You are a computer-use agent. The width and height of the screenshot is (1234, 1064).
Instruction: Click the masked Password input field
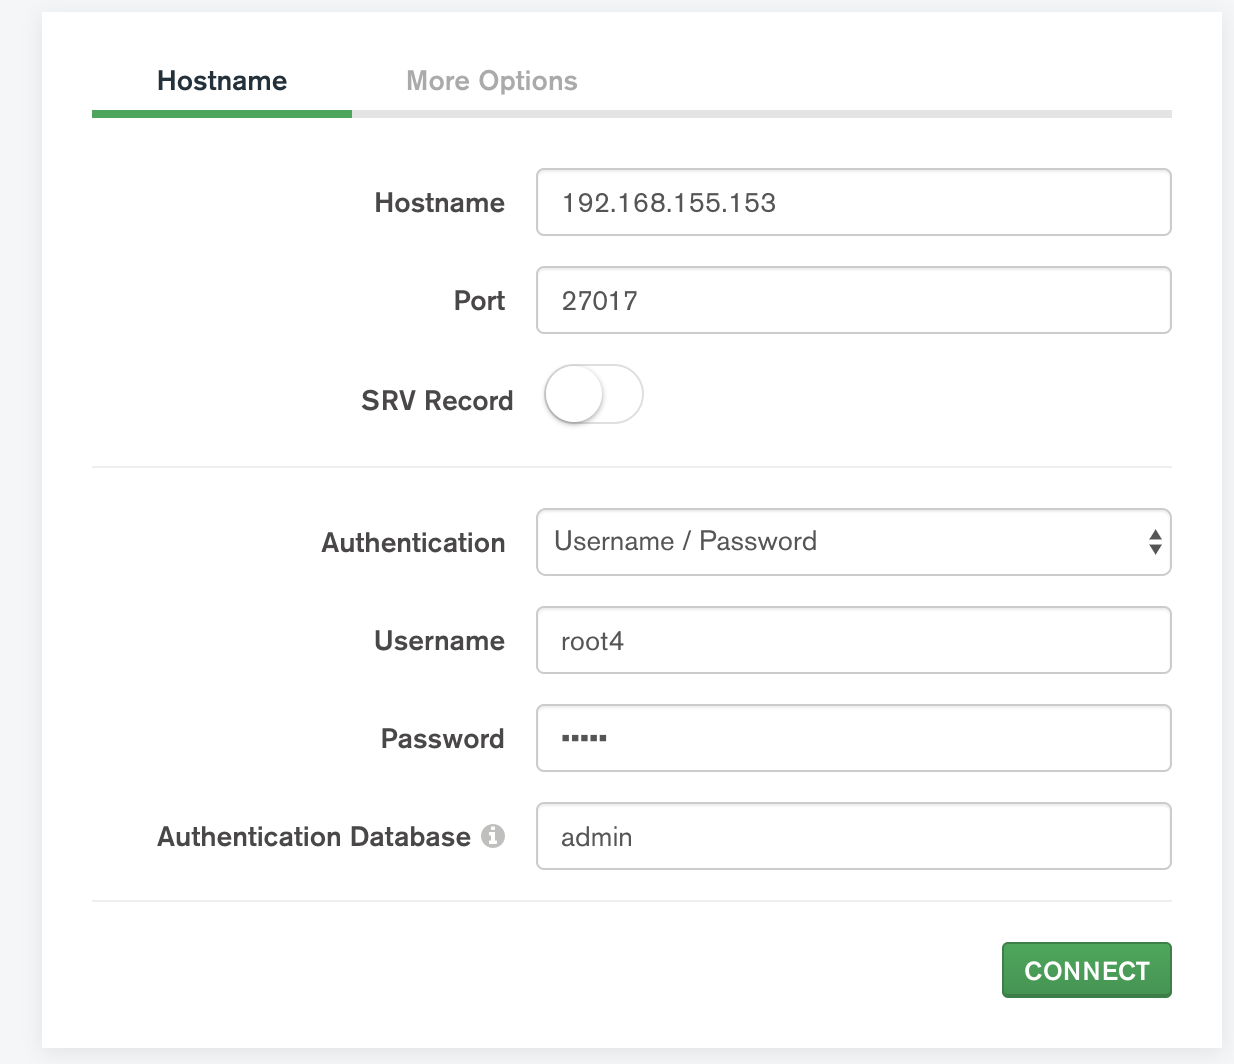(853, 739)
